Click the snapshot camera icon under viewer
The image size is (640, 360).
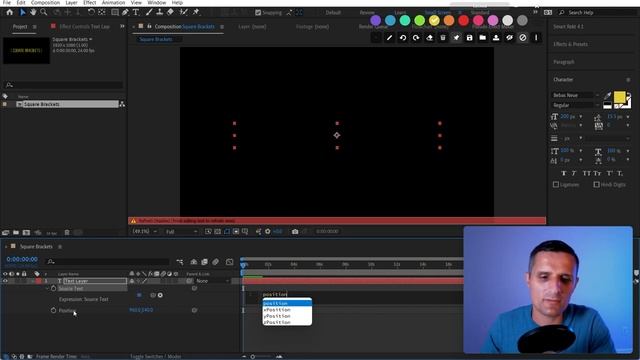[x=295, y=231]
